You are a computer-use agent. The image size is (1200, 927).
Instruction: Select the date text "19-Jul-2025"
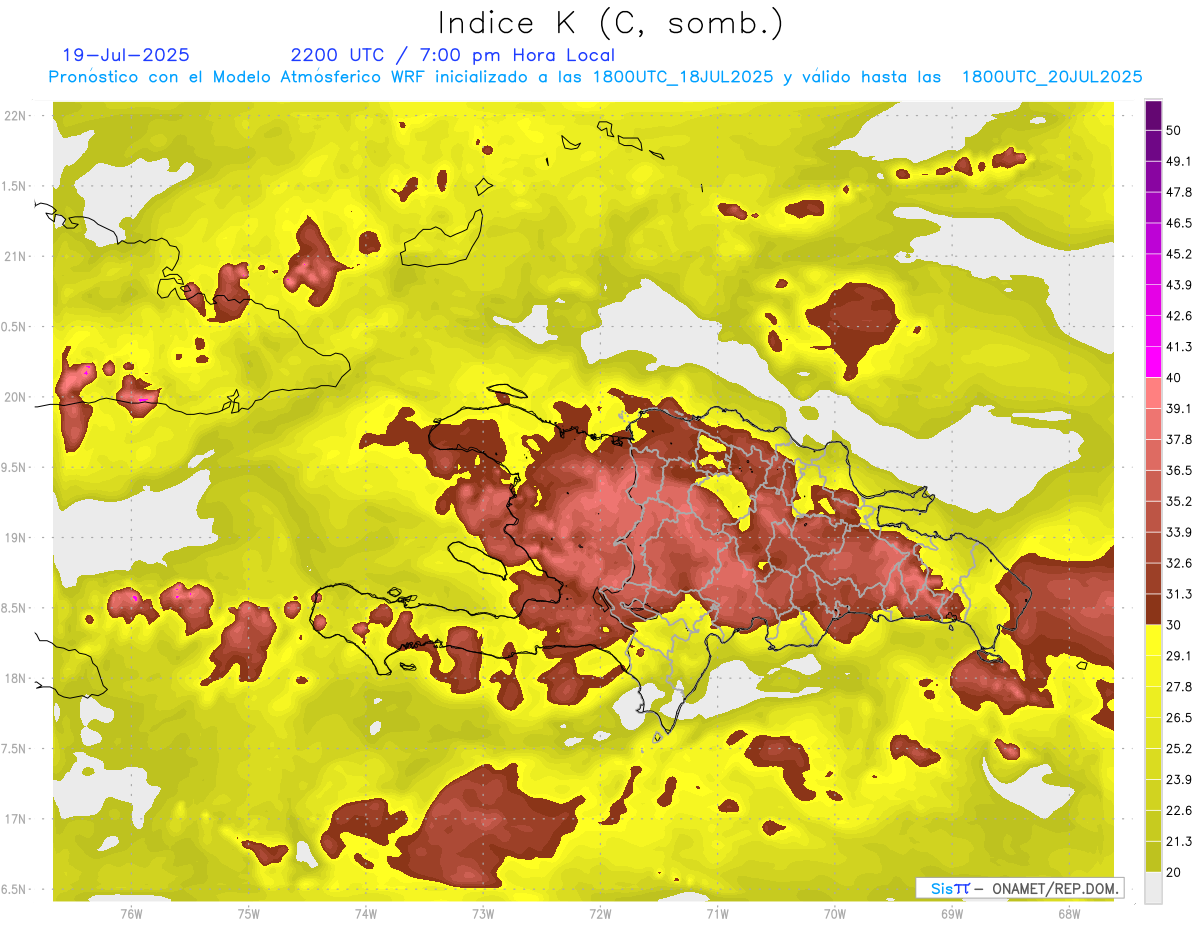(125, 55)
